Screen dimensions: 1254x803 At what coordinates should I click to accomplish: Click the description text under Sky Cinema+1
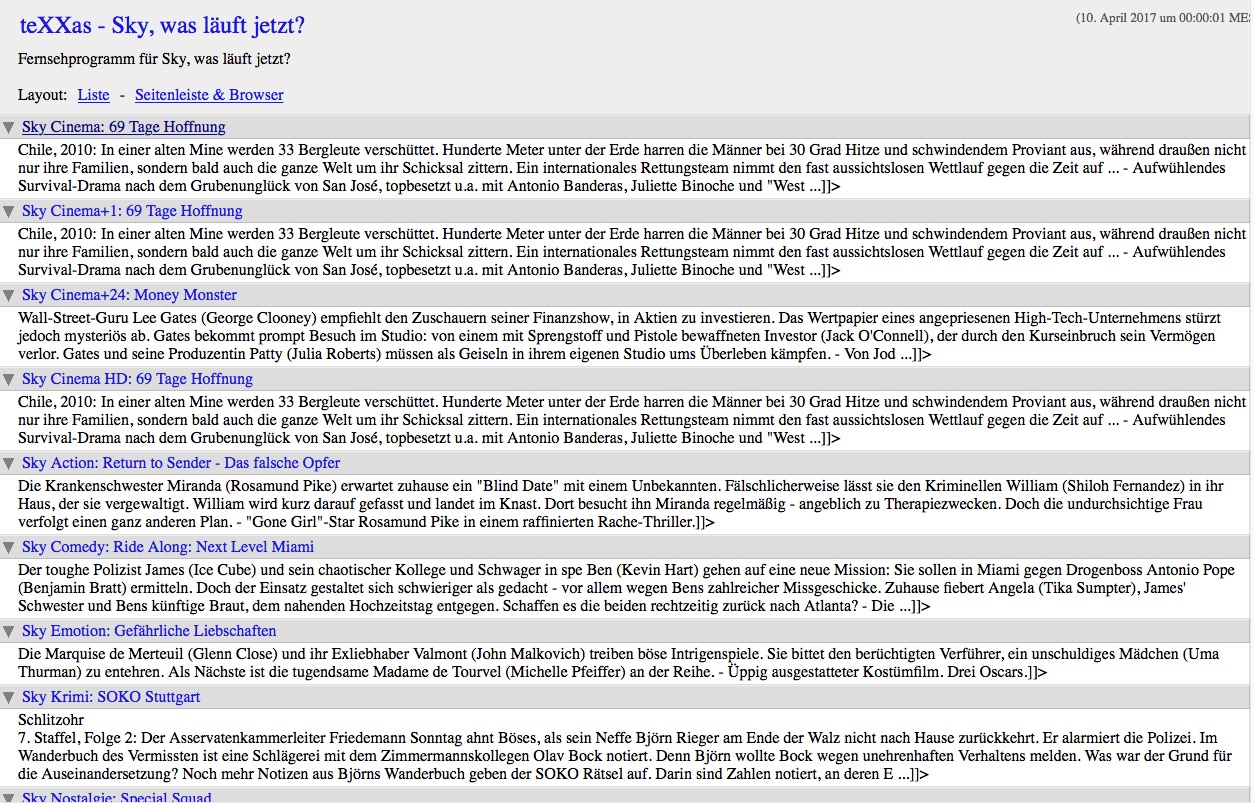coord(632,252)
